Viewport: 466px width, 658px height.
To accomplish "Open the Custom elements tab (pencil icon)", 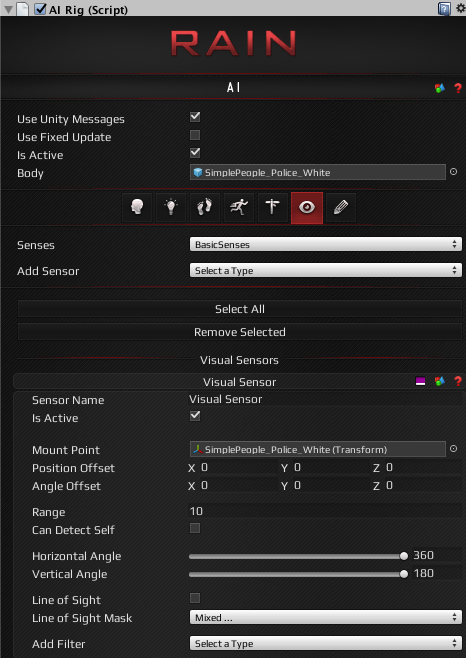I will [341, 207].
